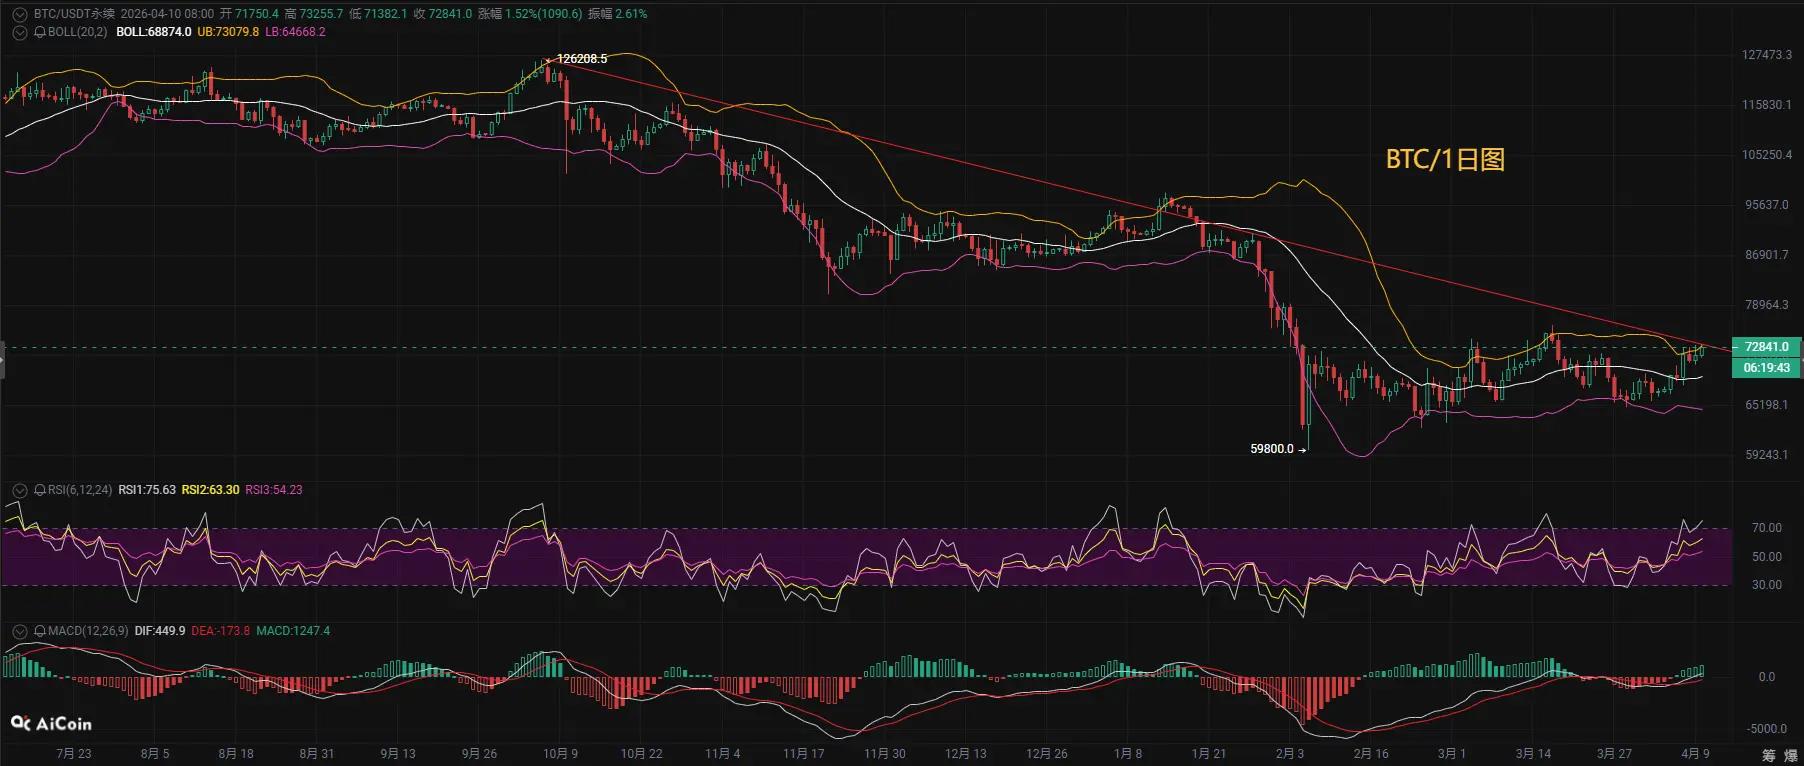
Task: Collapse the MACD indicator pane arrow
Action: point(19,631)
